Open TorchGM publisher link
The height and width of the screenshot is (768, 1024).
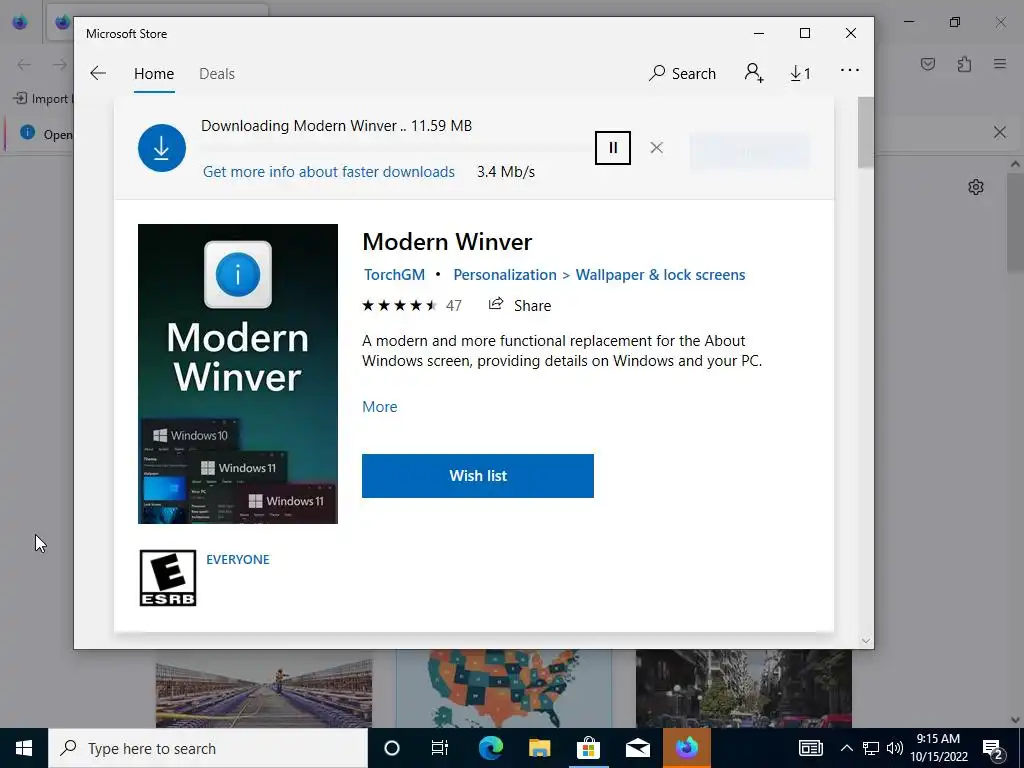coord(394,275)
